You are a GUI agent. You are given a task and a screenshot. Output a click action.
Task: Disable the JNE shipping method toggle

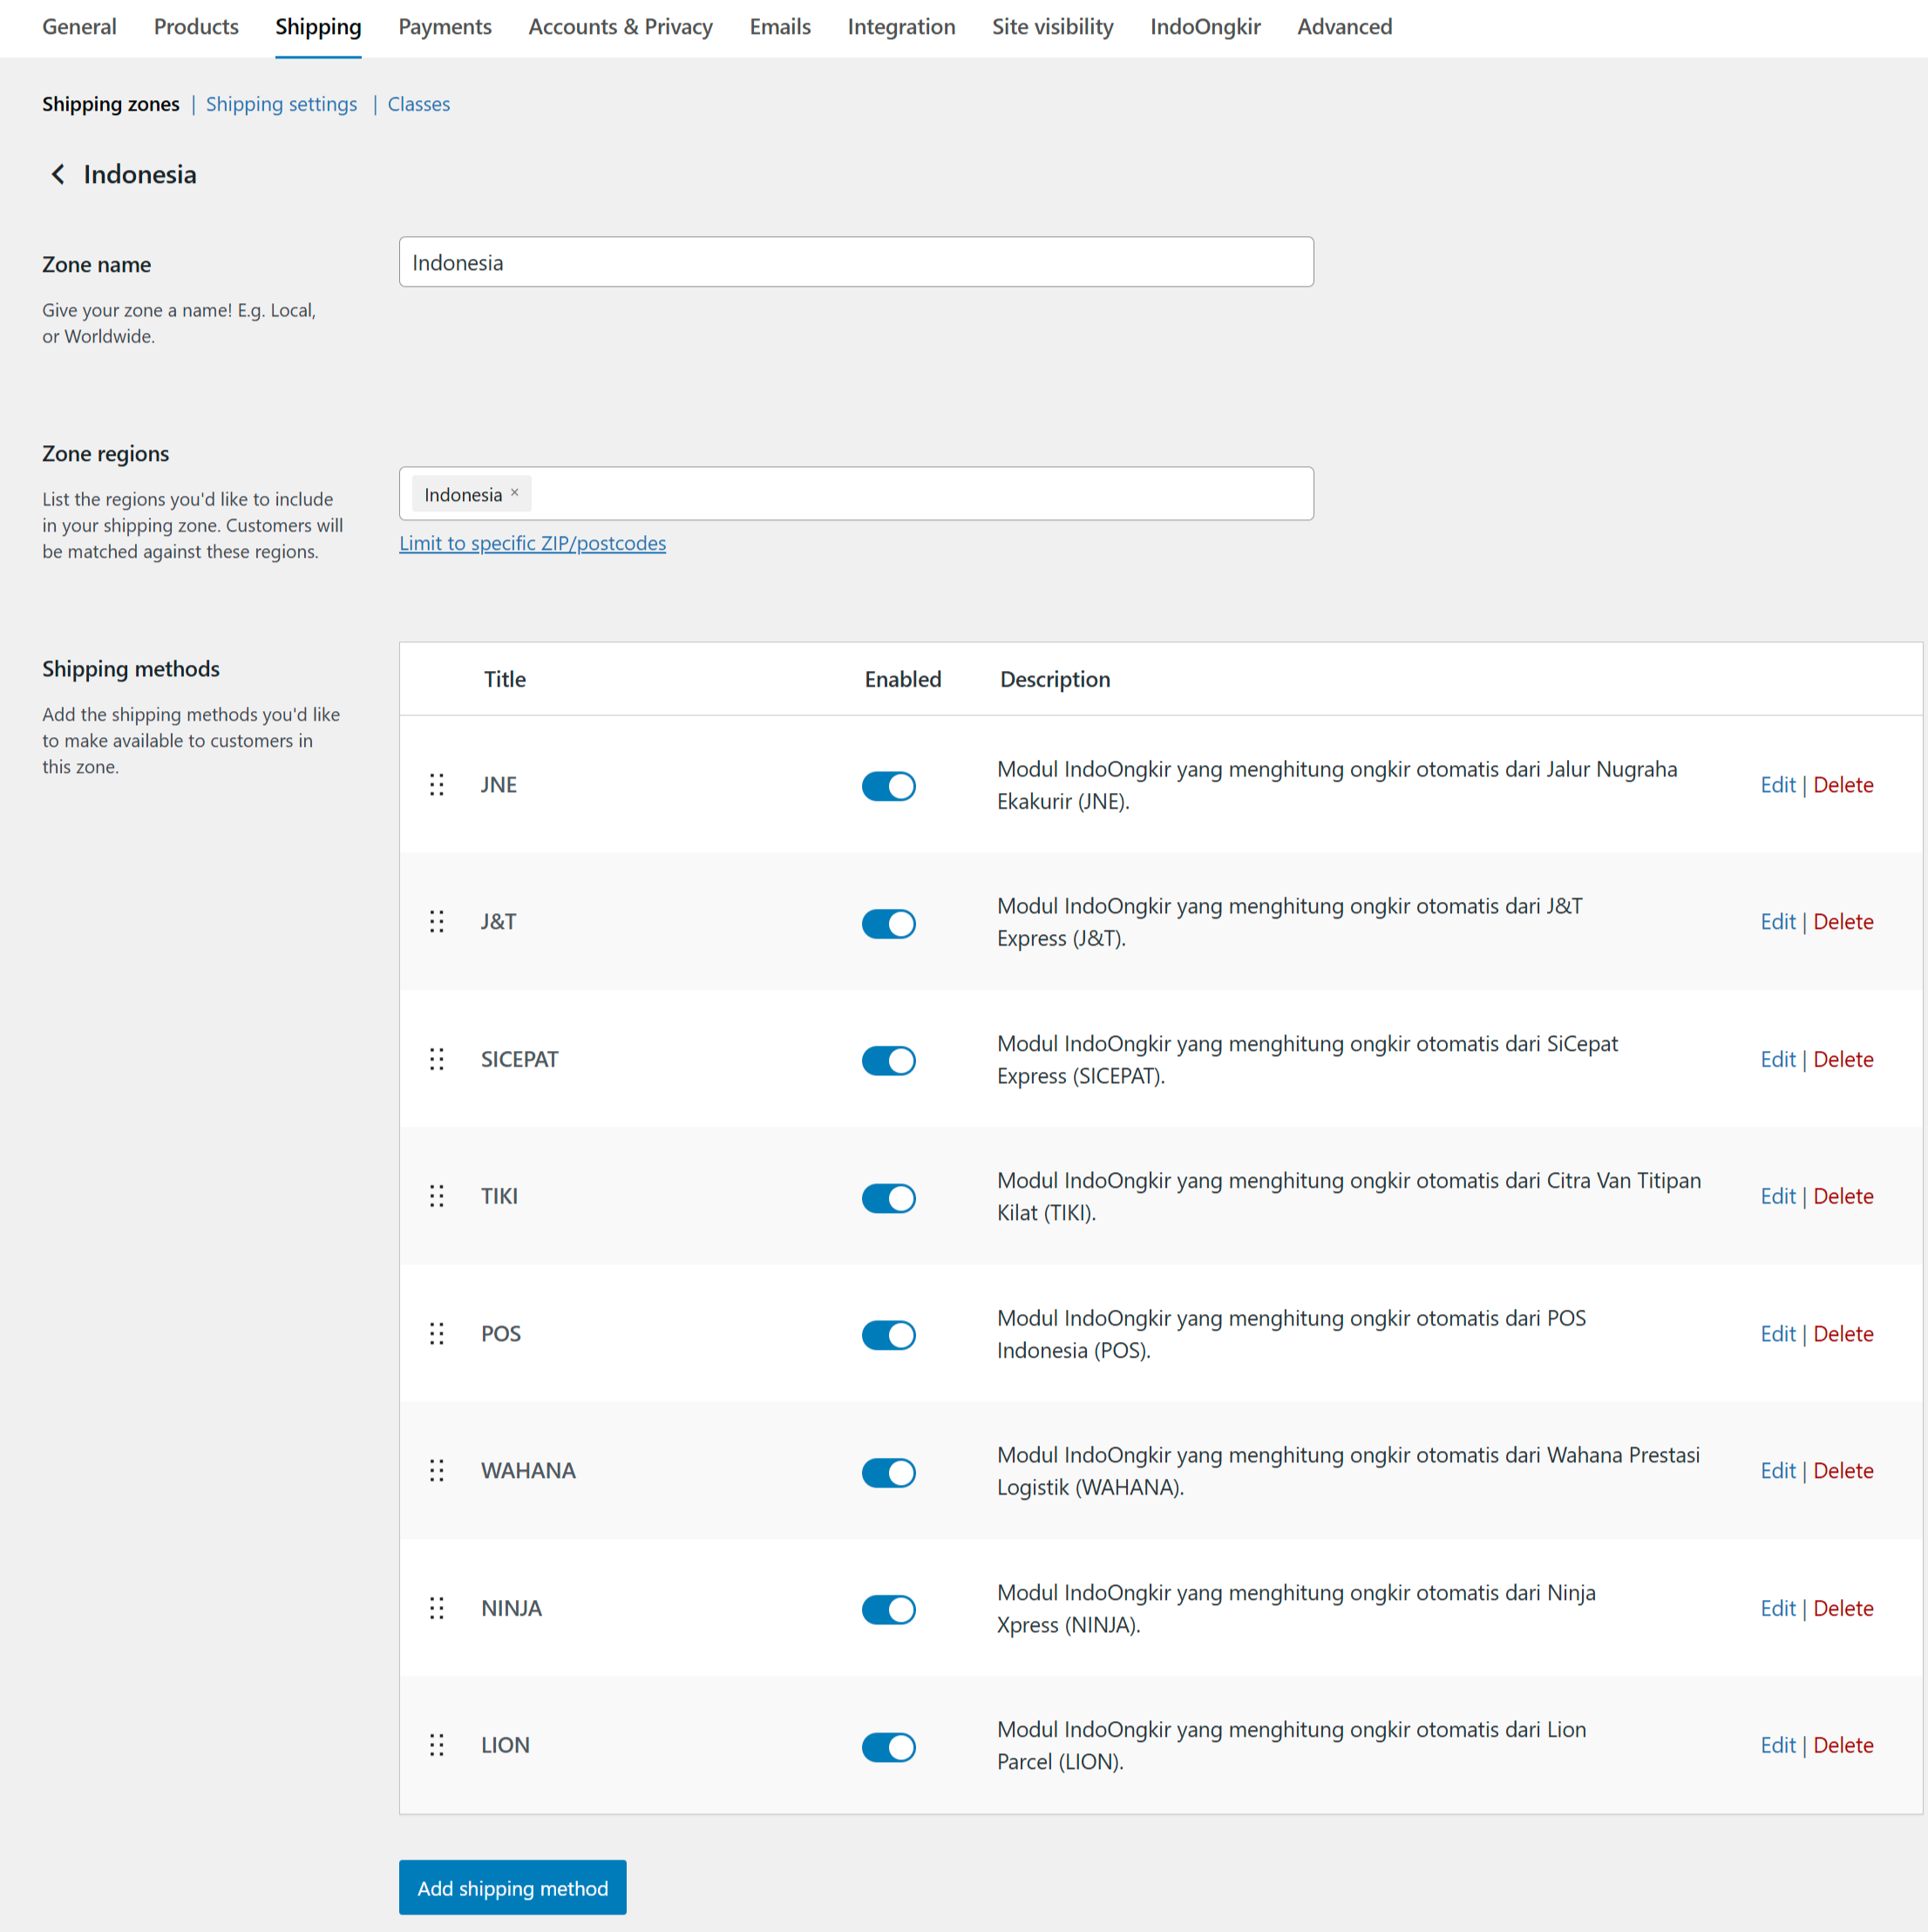click(x=888, y=786)
